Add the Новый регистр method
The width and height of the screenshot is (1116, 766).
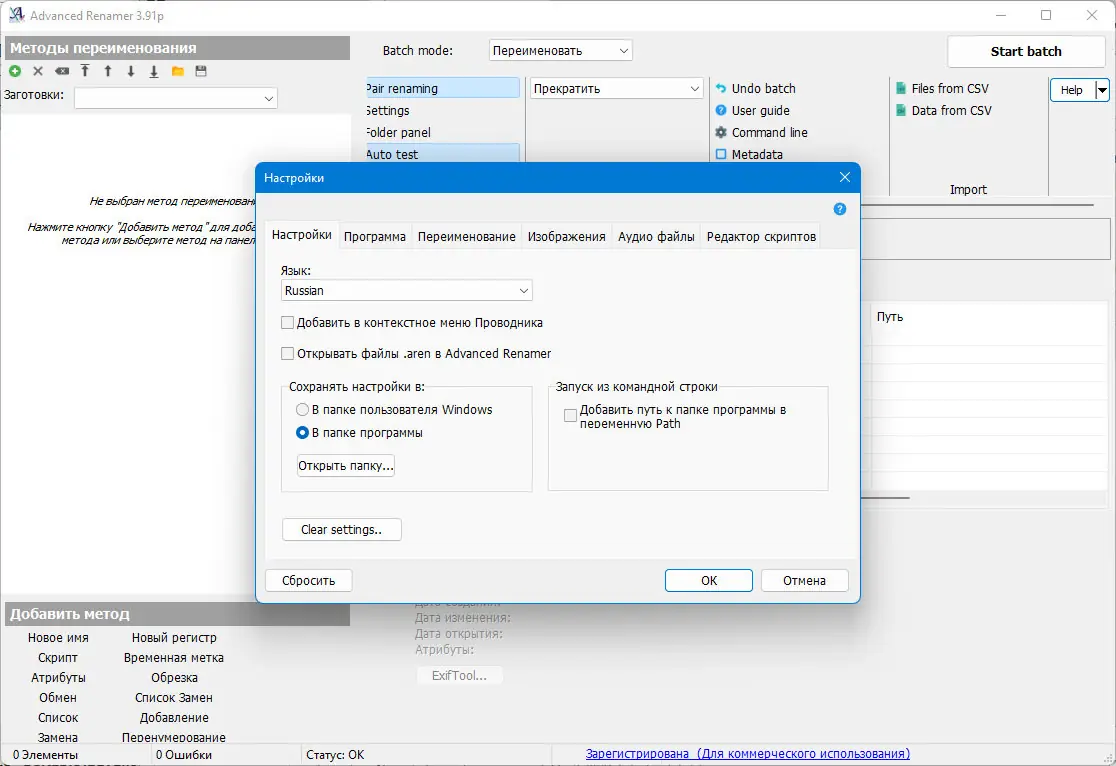(174, 638)
